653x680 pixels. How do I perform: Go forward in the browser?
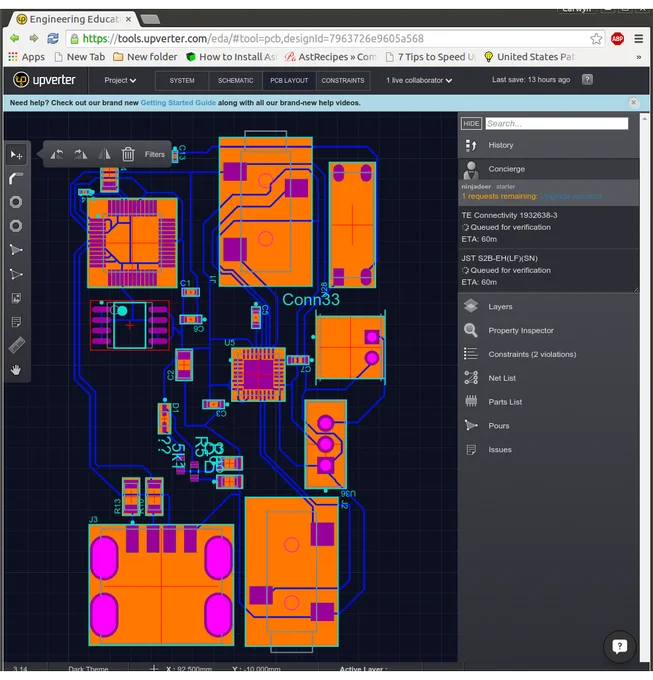pyautogui.click(x=34, y=39)
